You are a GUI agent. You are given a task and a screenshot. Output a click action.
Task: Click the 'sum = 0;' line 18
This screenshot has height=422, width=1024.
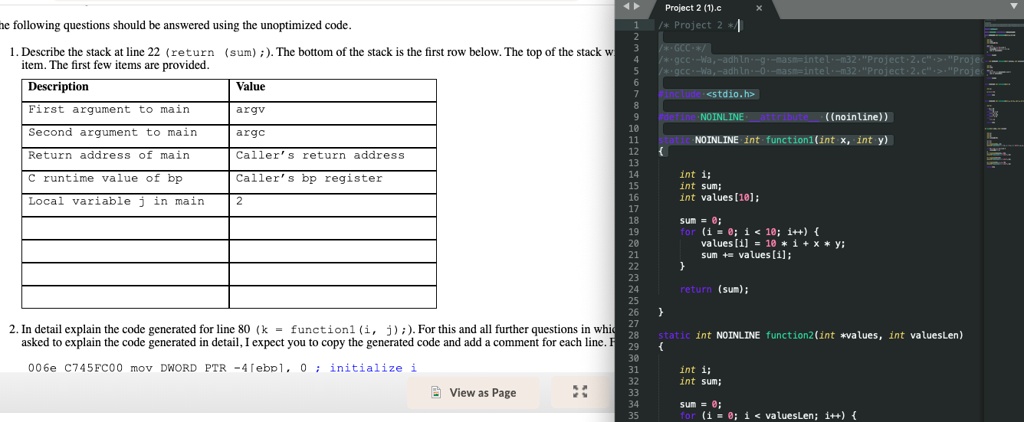coord(700,220)
